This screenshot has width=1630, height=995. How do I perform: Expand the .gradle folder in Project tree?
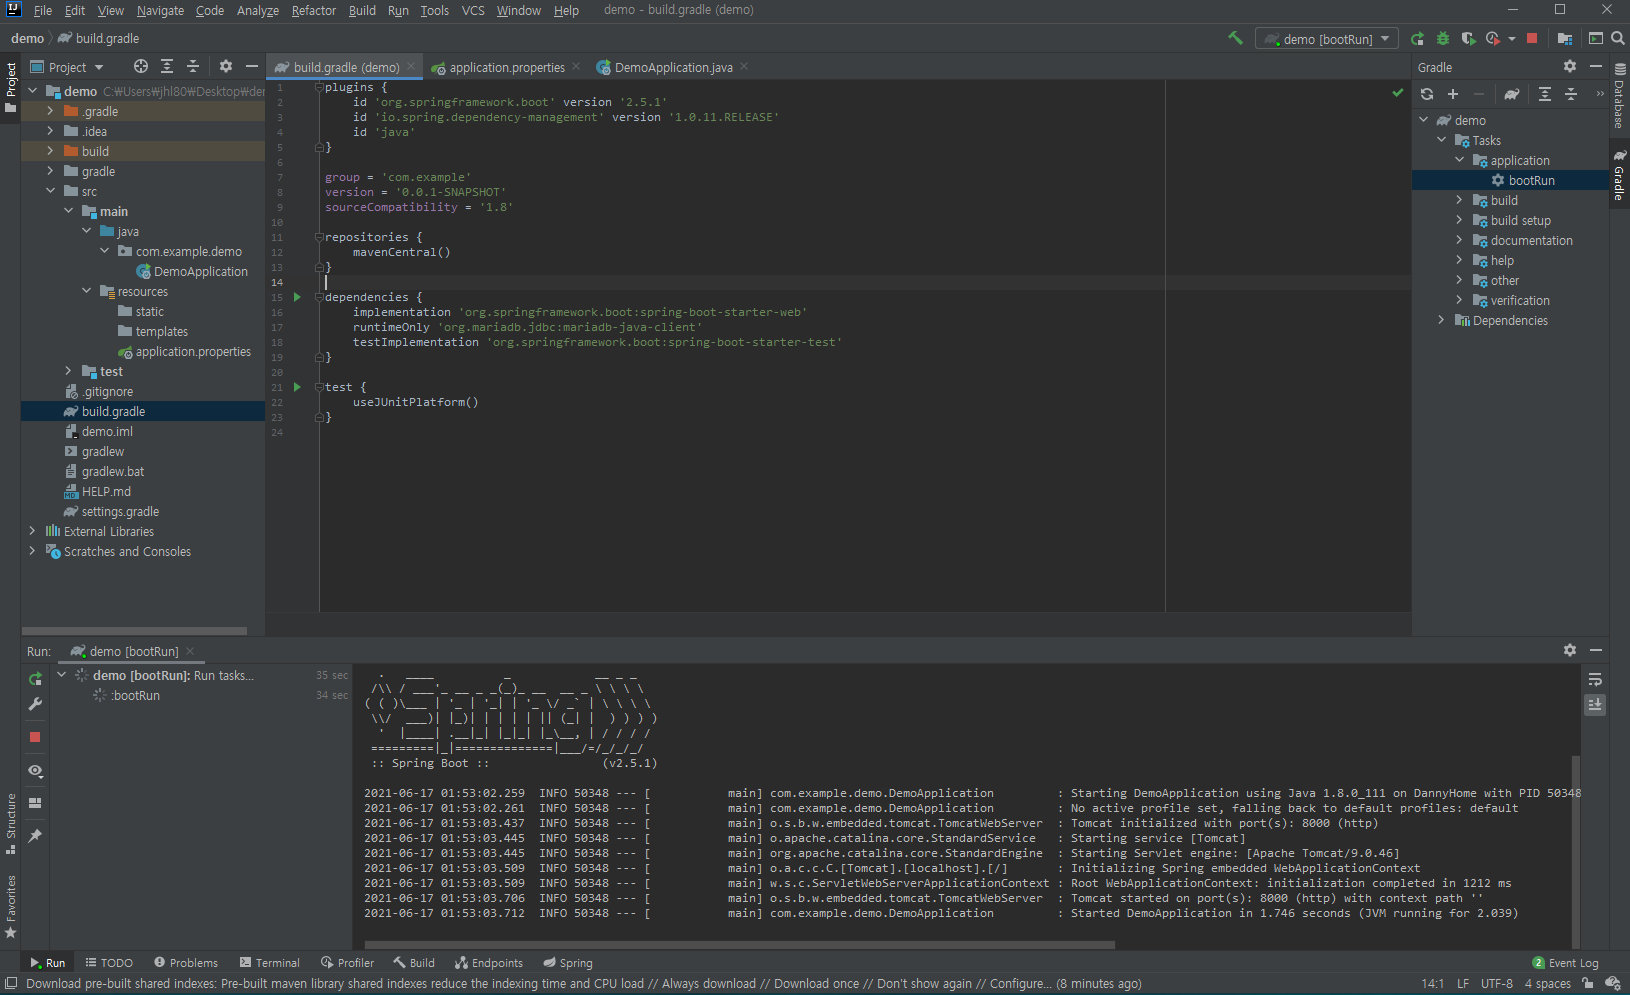(50, 111)
